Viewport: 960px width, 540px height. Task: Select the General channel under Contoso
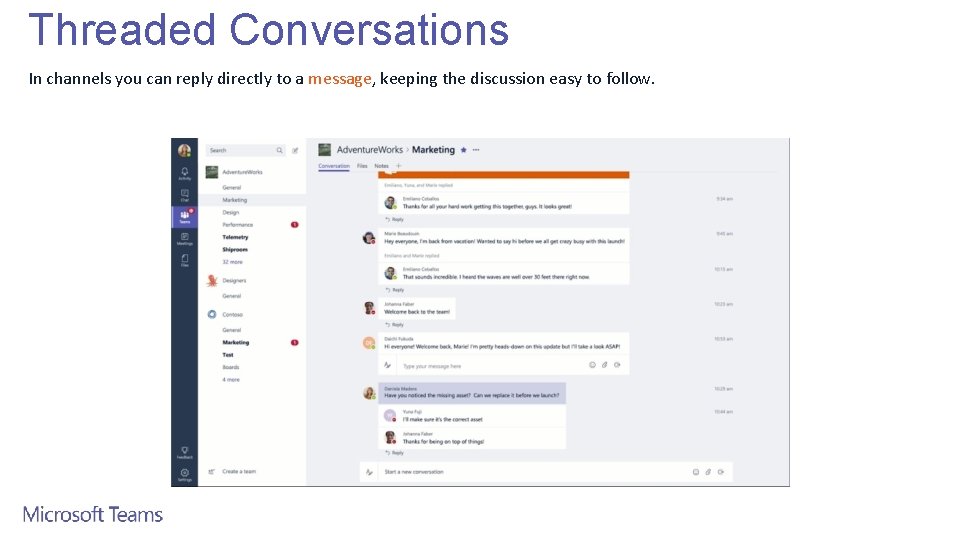pos(231,330)
